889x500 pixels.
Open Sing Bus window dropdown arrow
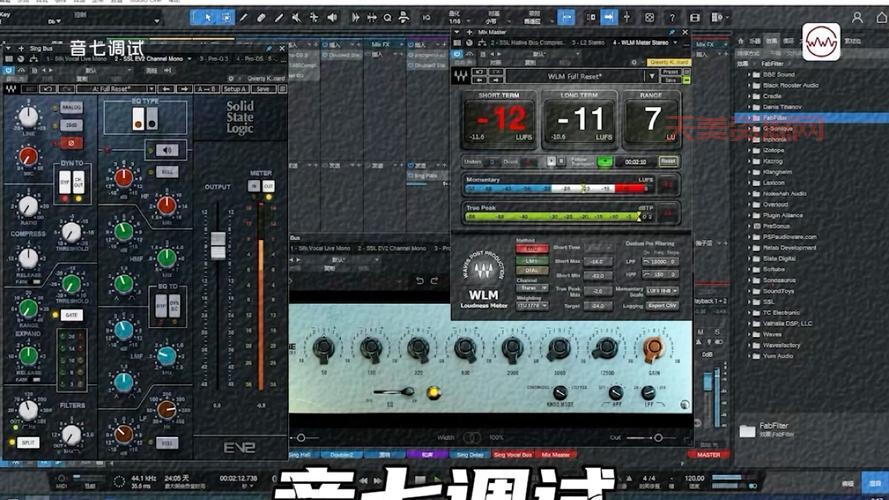coord(8,49)
